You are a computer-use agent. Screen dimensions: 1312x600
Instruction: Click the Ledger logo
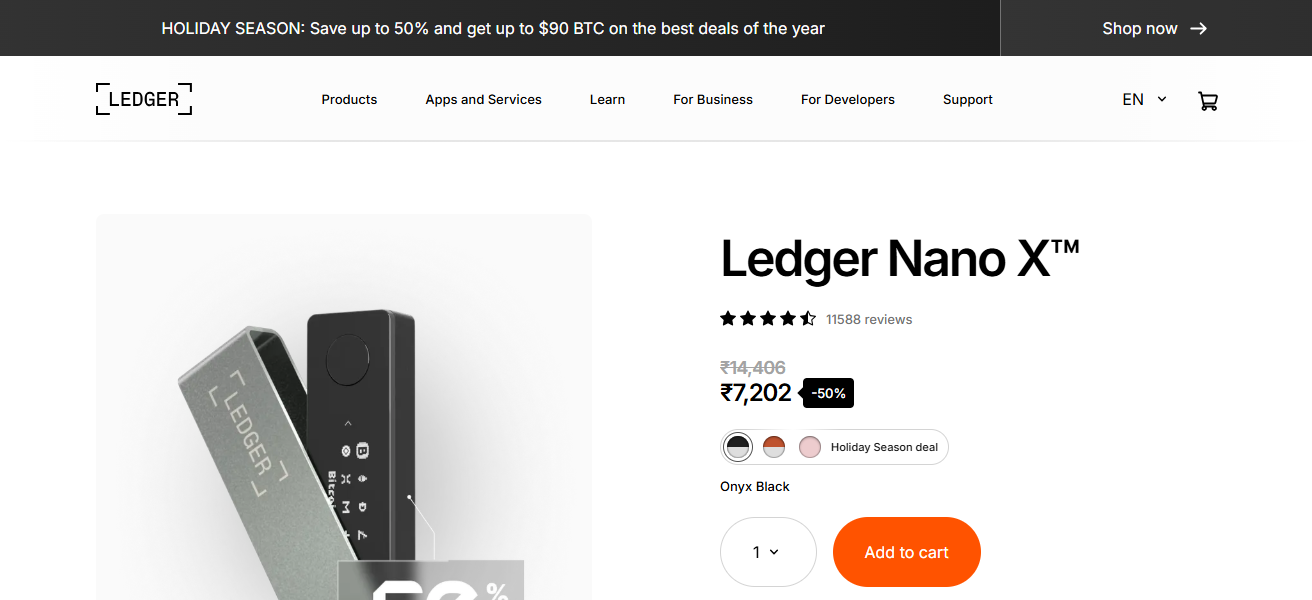pos(143,98)
